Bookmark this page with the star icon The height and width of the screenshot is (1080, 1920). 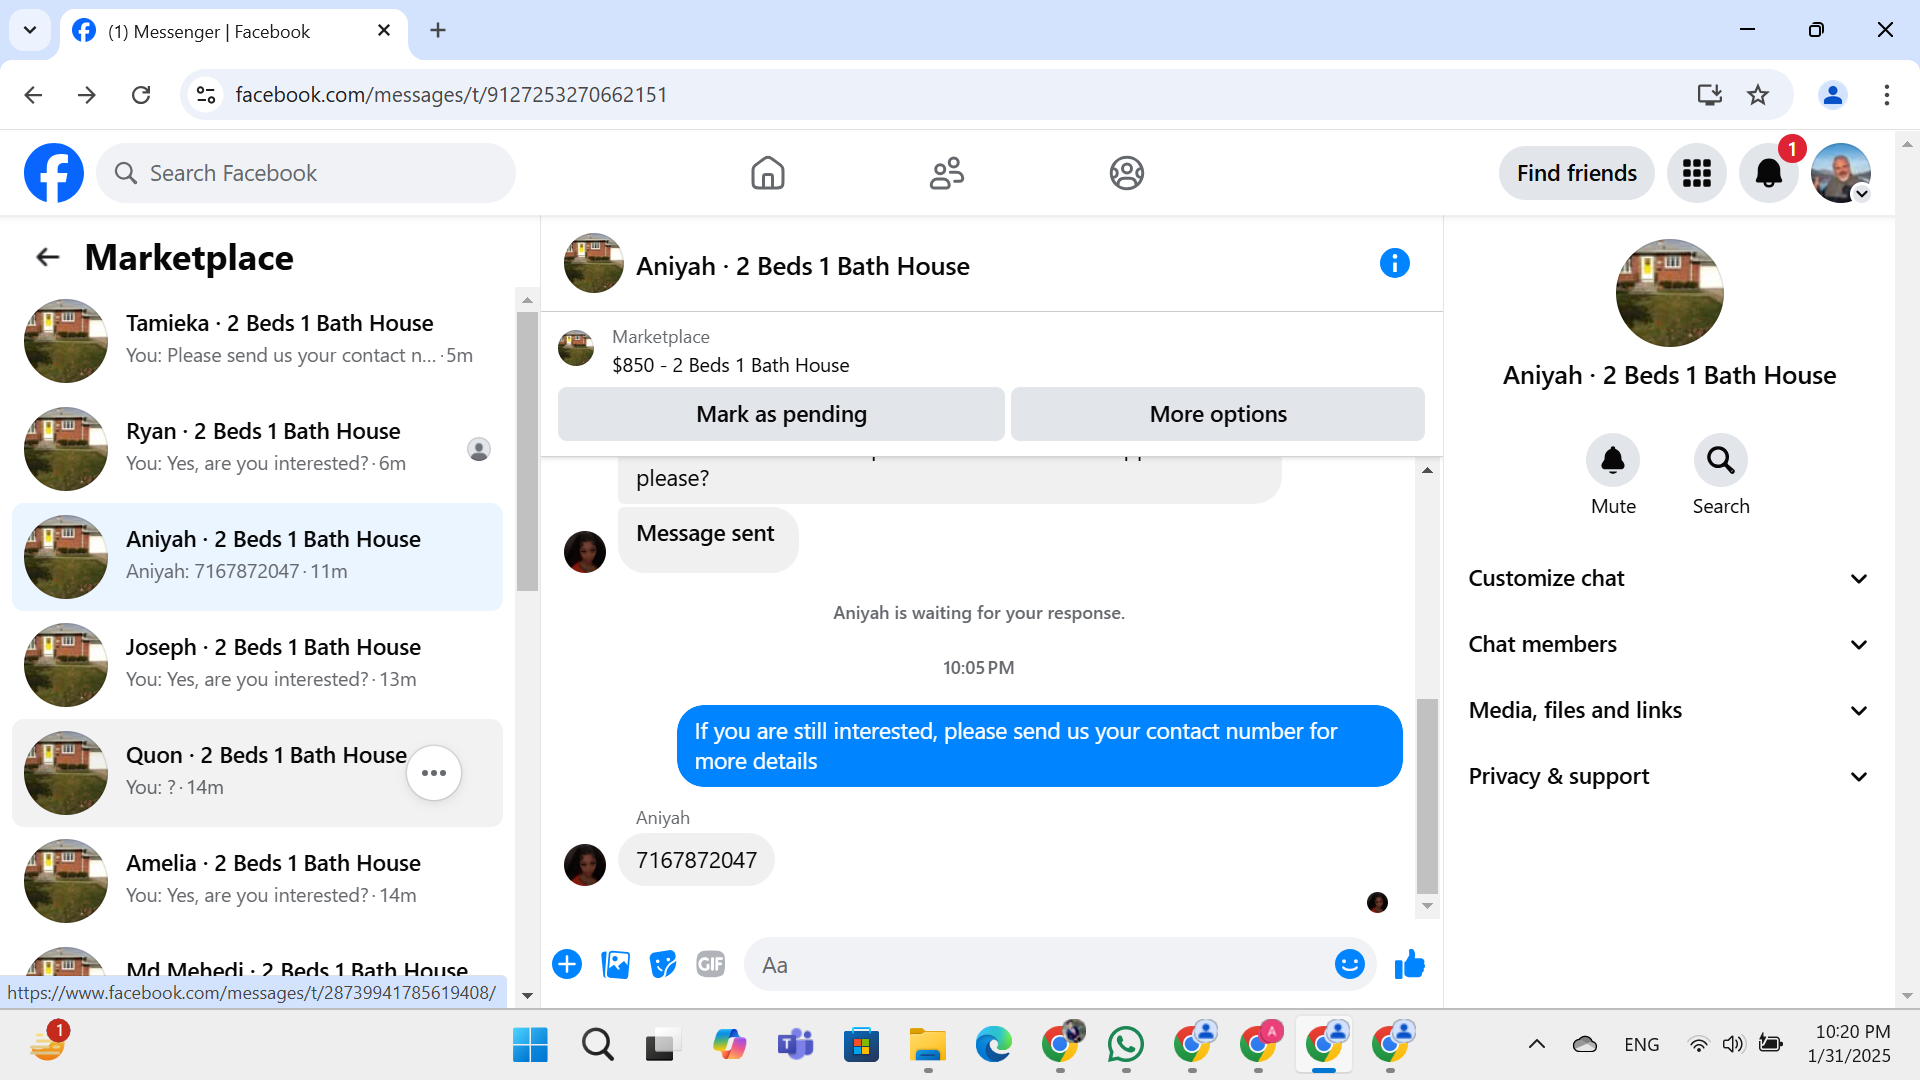click(x=1758, y=95)
